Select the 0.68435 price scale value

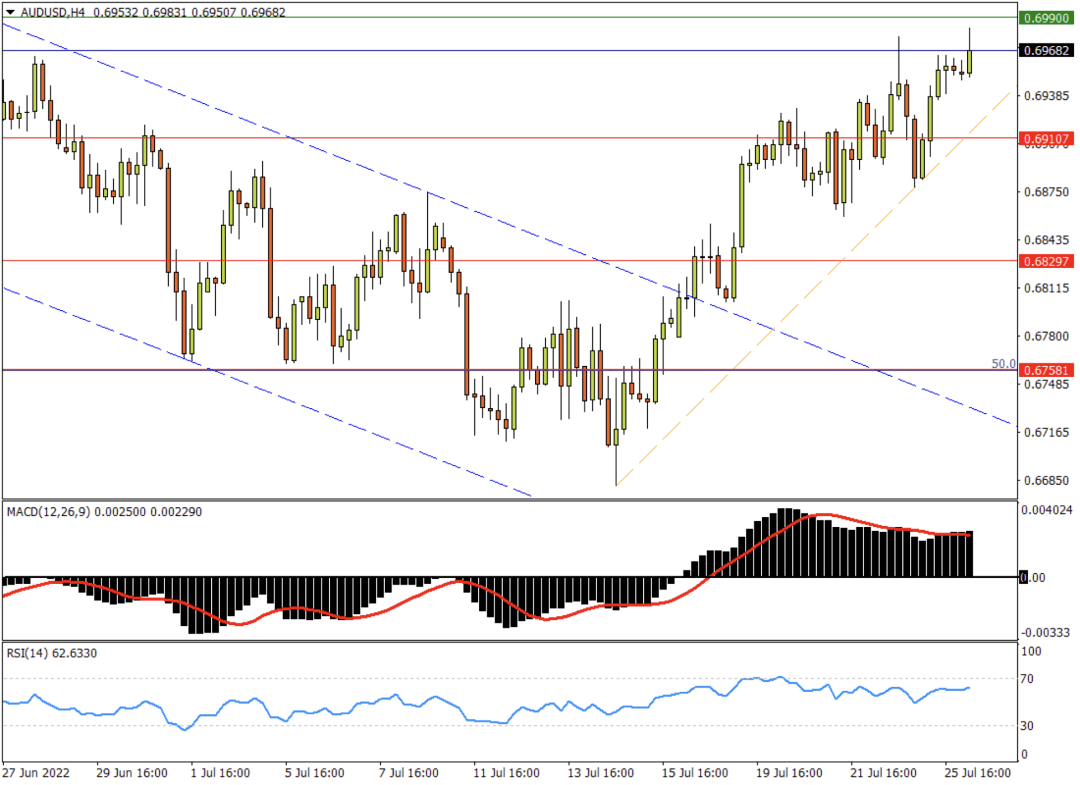click(x=1047, y=240)
